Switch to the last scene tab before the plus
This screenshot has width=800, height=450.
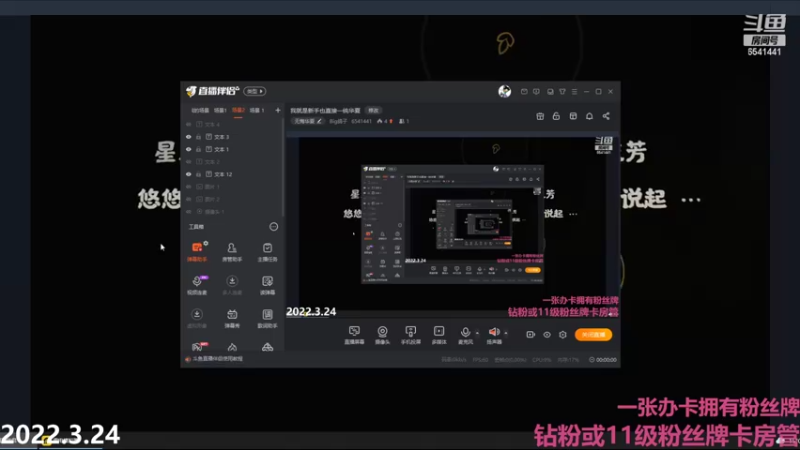[257, 110]
